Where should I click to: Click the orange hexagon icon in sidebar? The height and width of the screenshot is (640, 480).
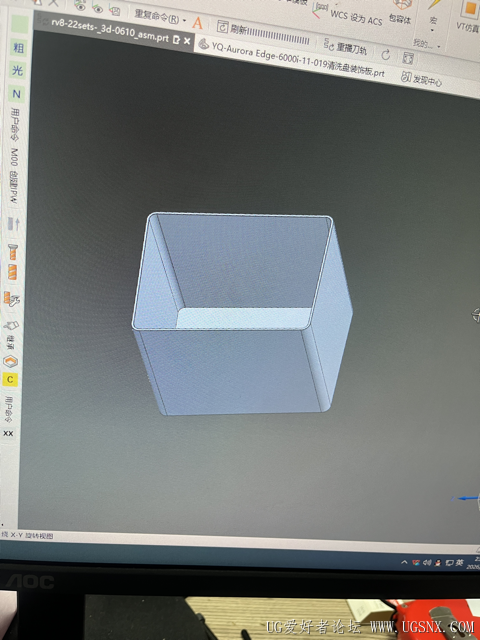[x=10, y=361]
